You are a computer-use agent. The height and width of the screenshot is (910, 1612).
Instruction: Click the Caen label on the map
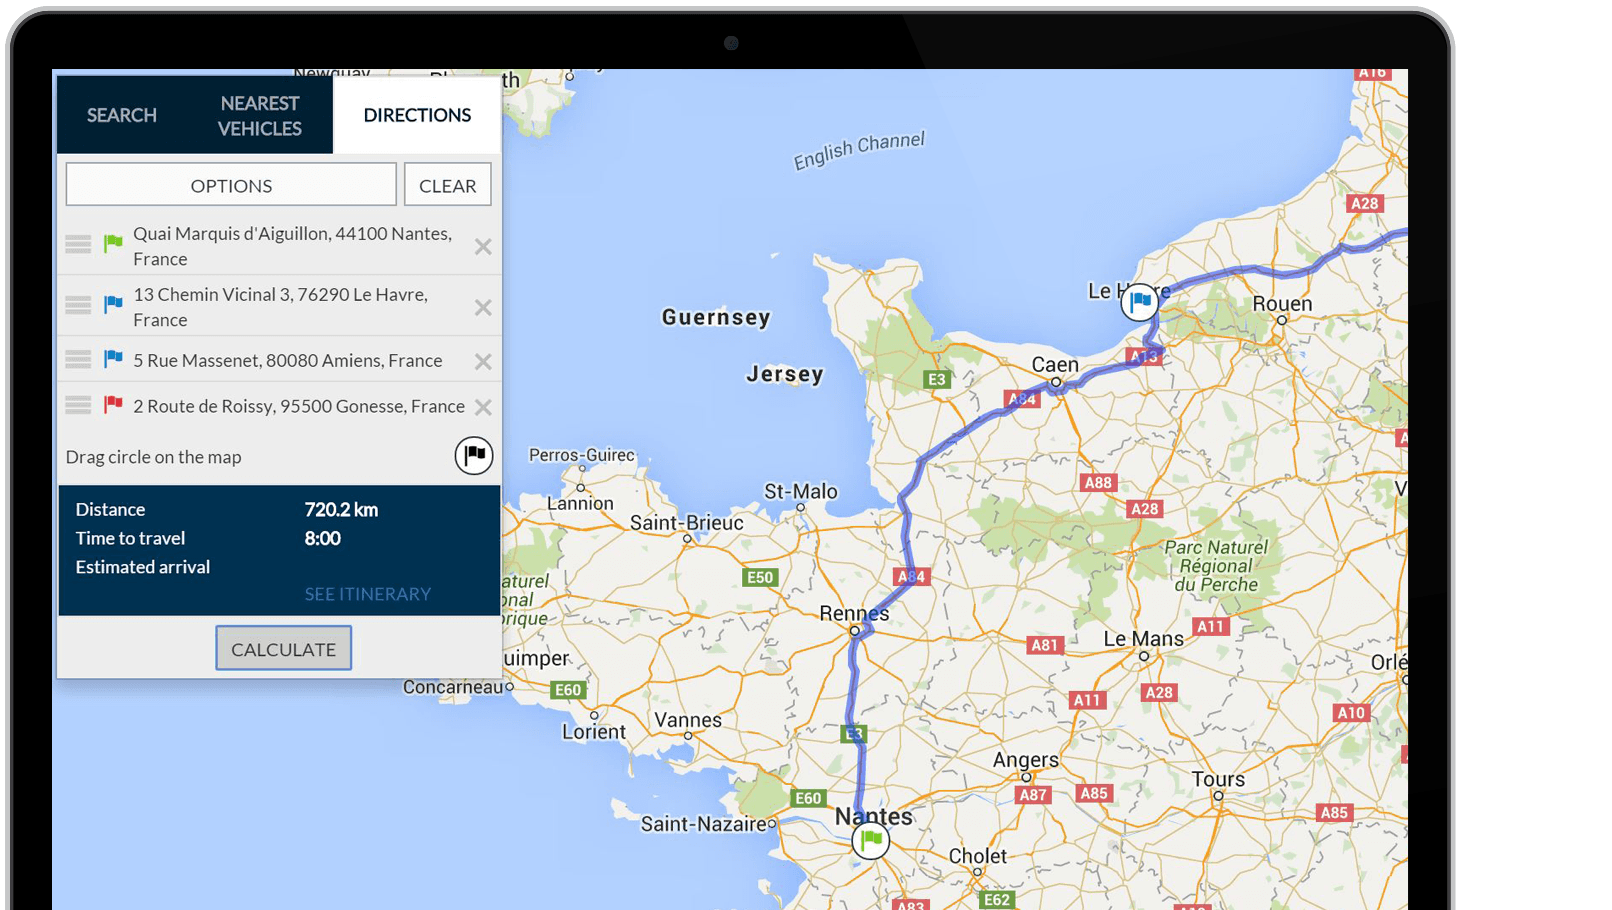click(1055, 365)
